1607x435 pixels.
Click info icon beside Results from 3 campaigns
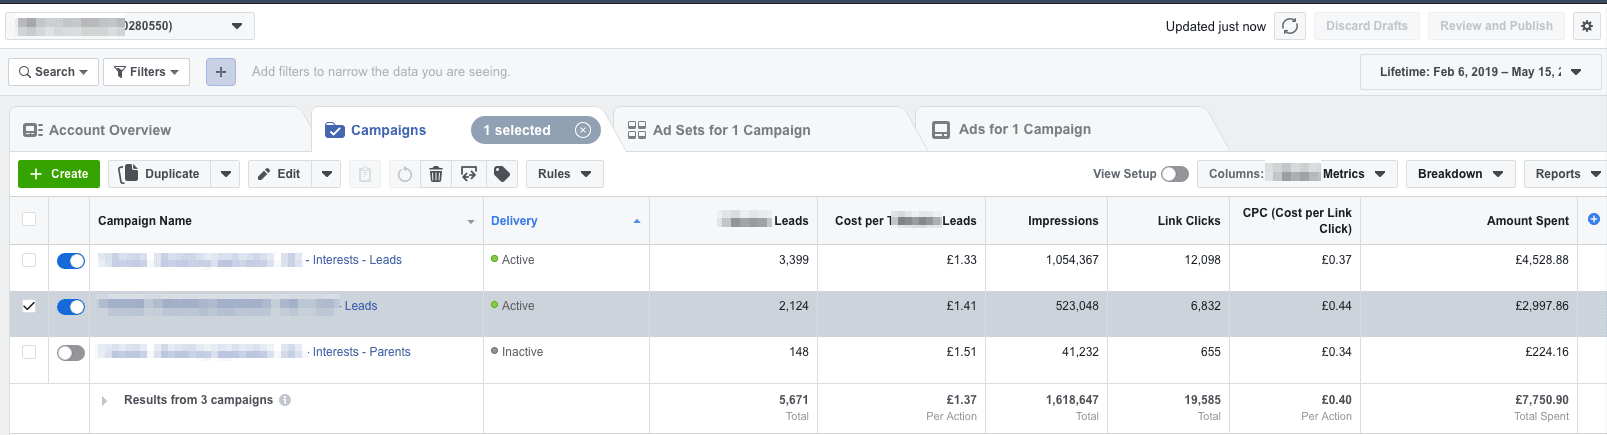pyautogui.click(x=285, y=400)
